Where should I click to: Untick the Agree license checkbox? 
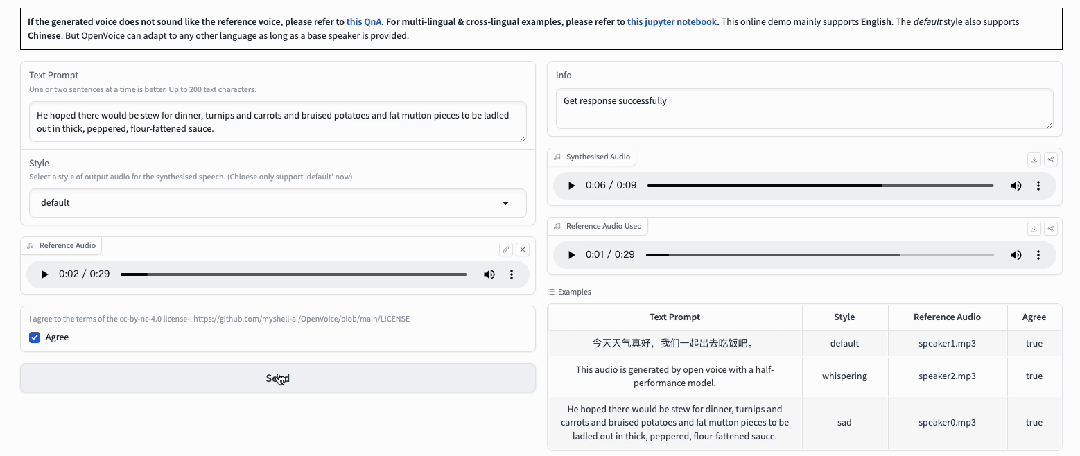[34, 337]
